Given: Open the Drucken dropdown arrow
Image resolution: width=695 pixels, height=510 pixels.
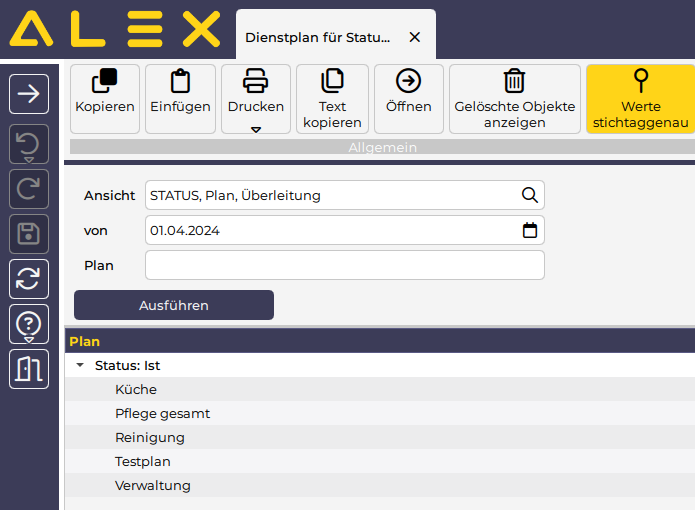Looking at the screenshot, I should pos(256,129).
